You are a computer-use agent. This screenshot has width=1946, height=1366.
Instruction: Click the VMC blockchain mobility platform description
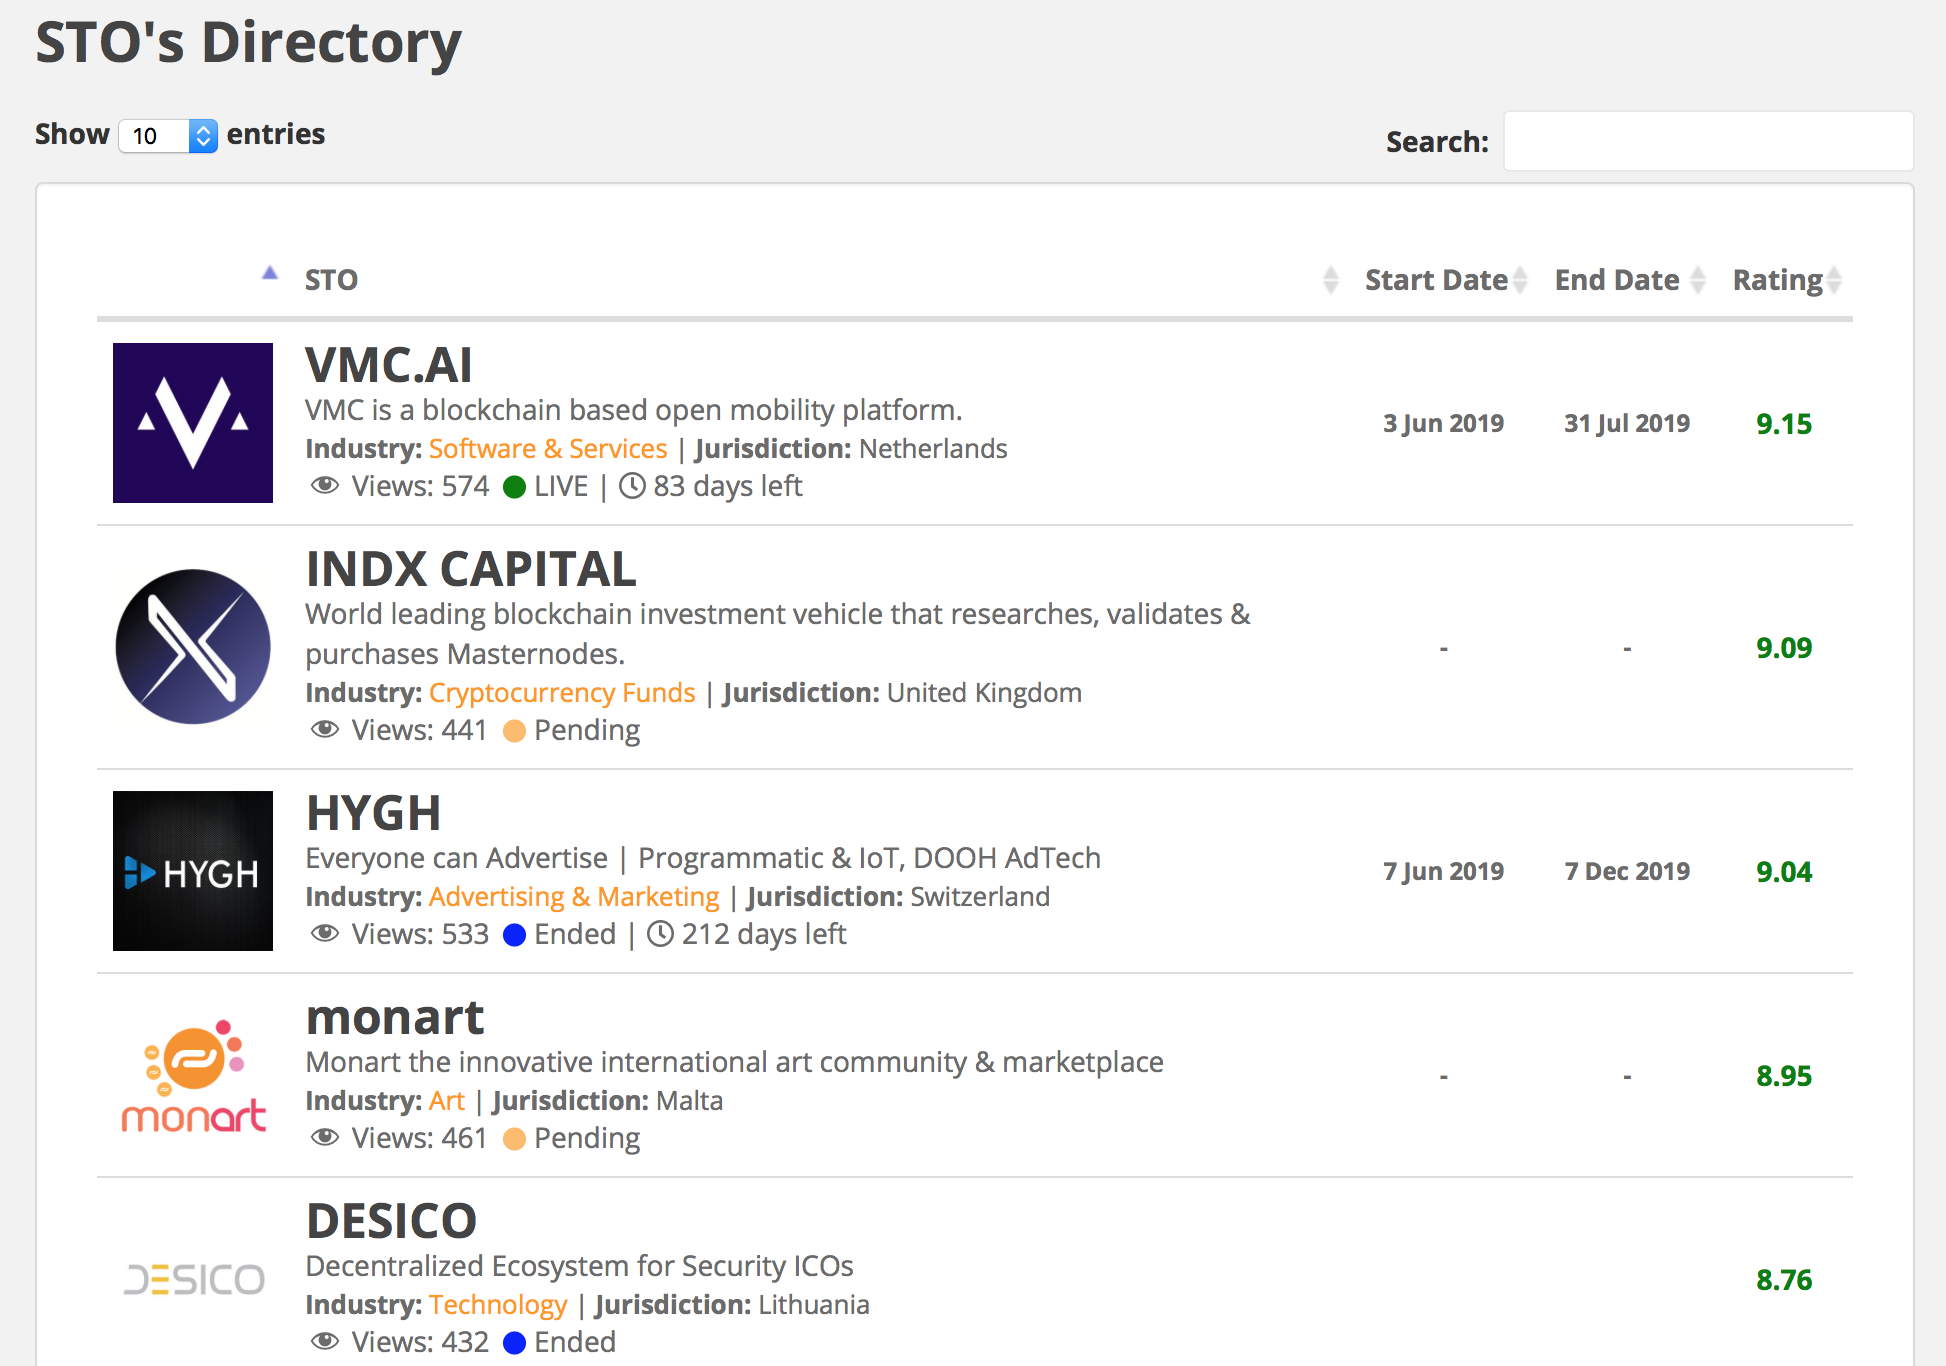coord(633,411)
